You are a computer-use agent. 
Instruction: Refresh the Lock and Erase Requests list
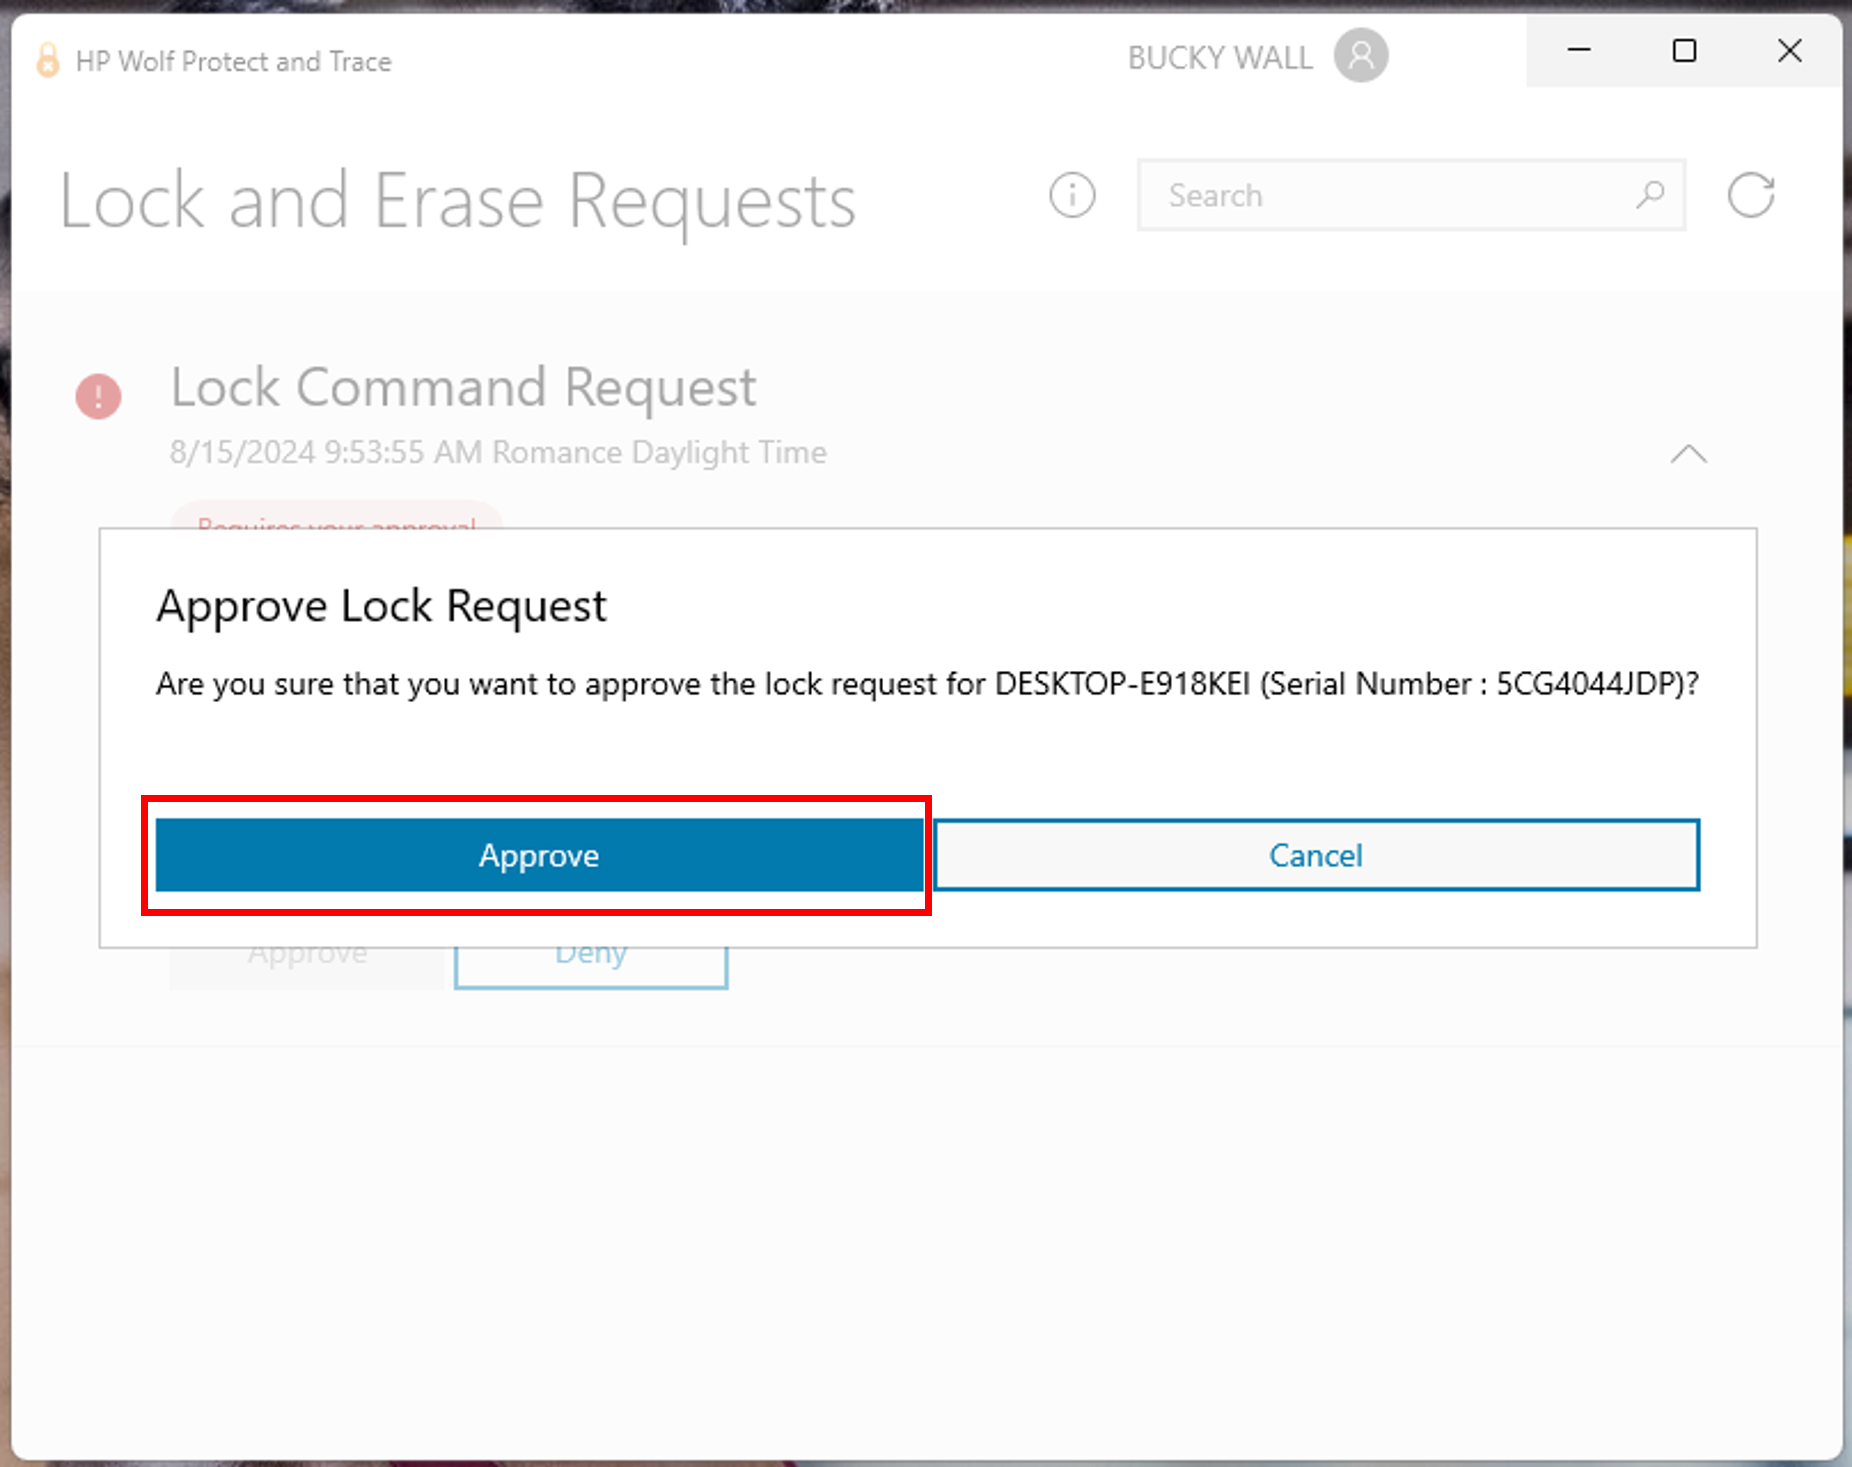click(x=1751, y=196)
